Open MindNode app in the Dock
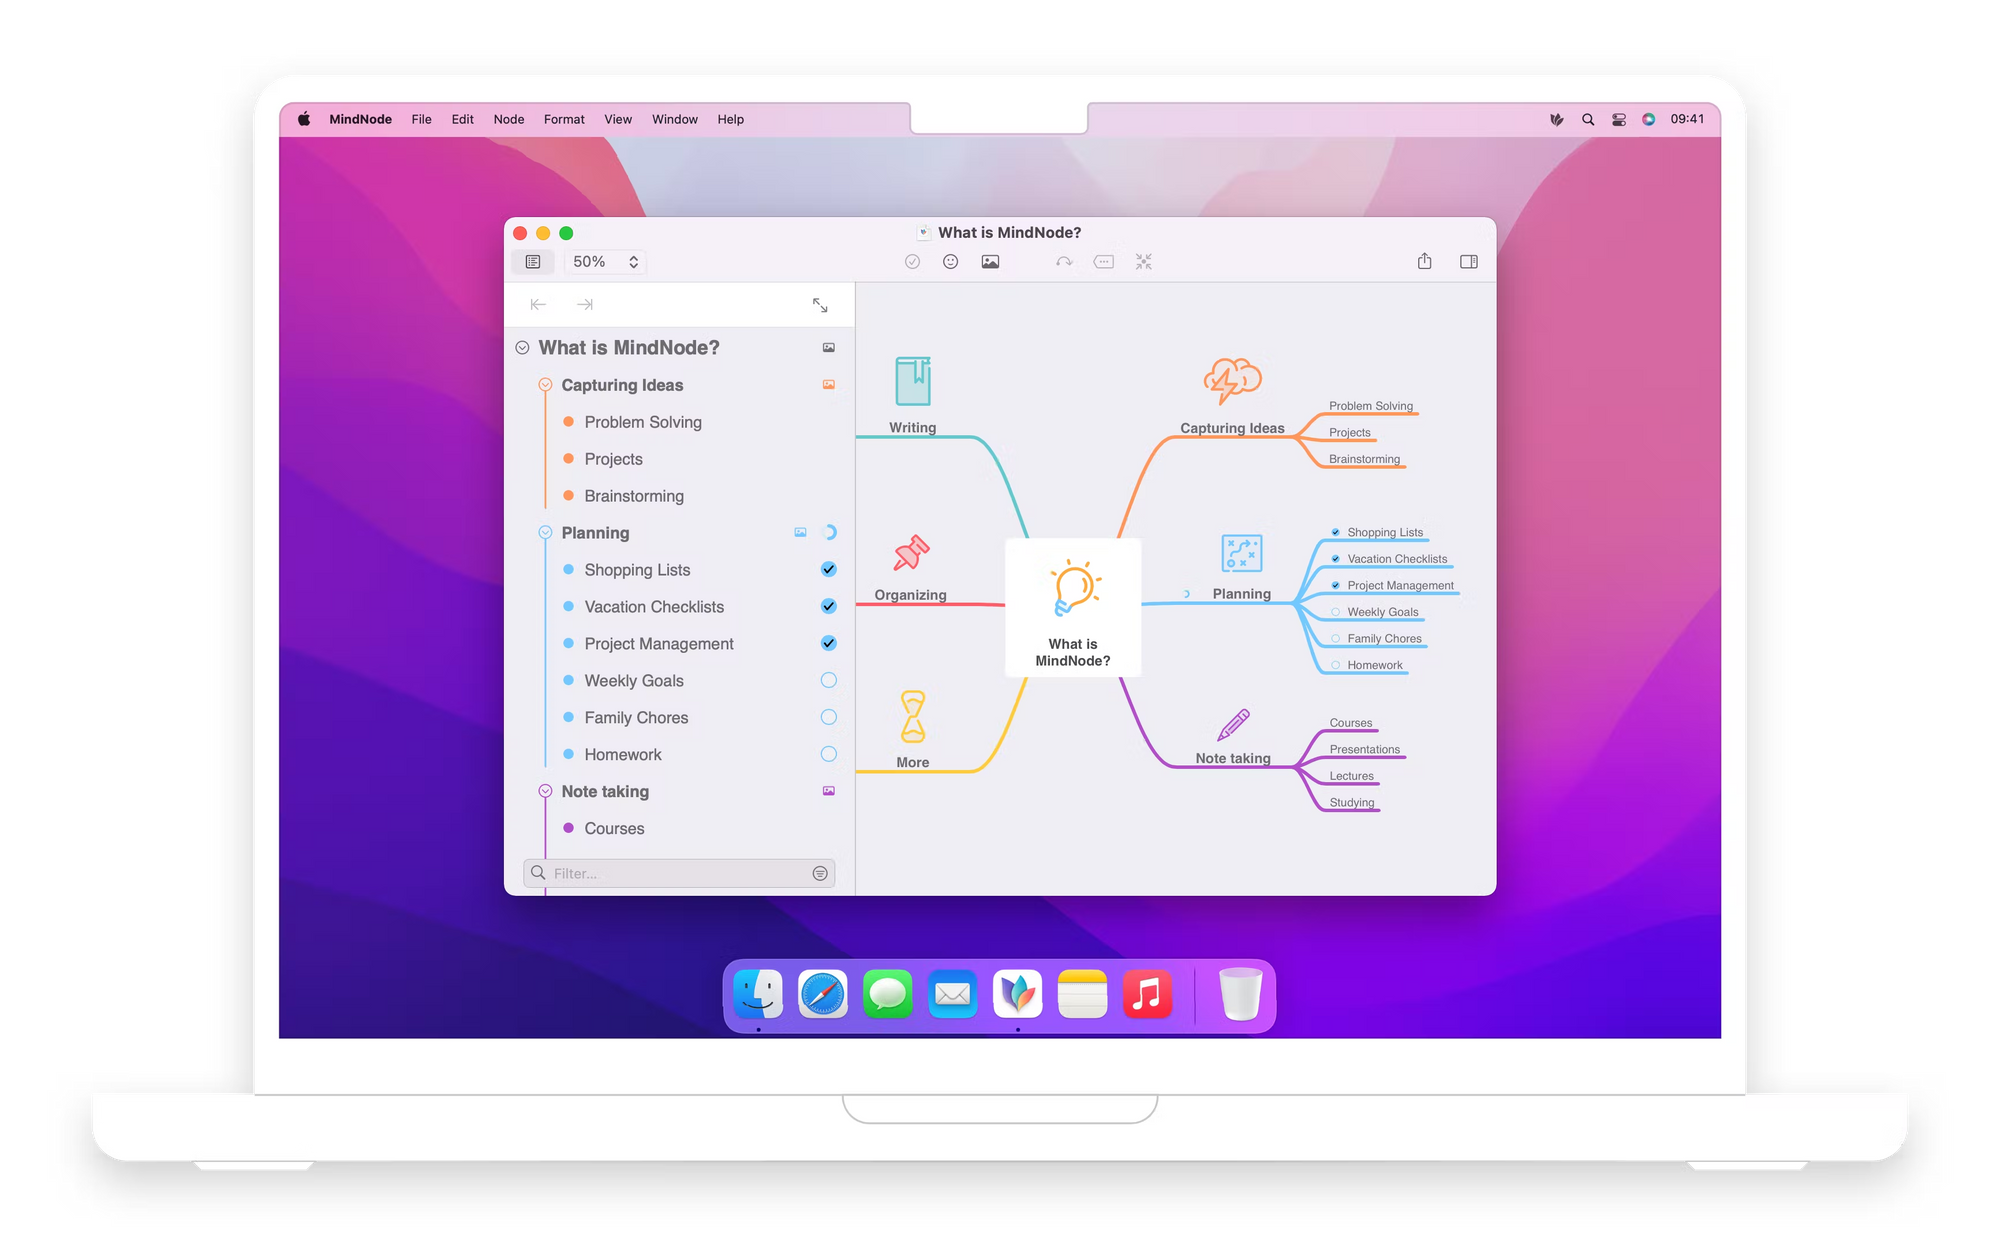Screen dimensions: 2000x1237 pyautogui.click(x=1018, y=994)
